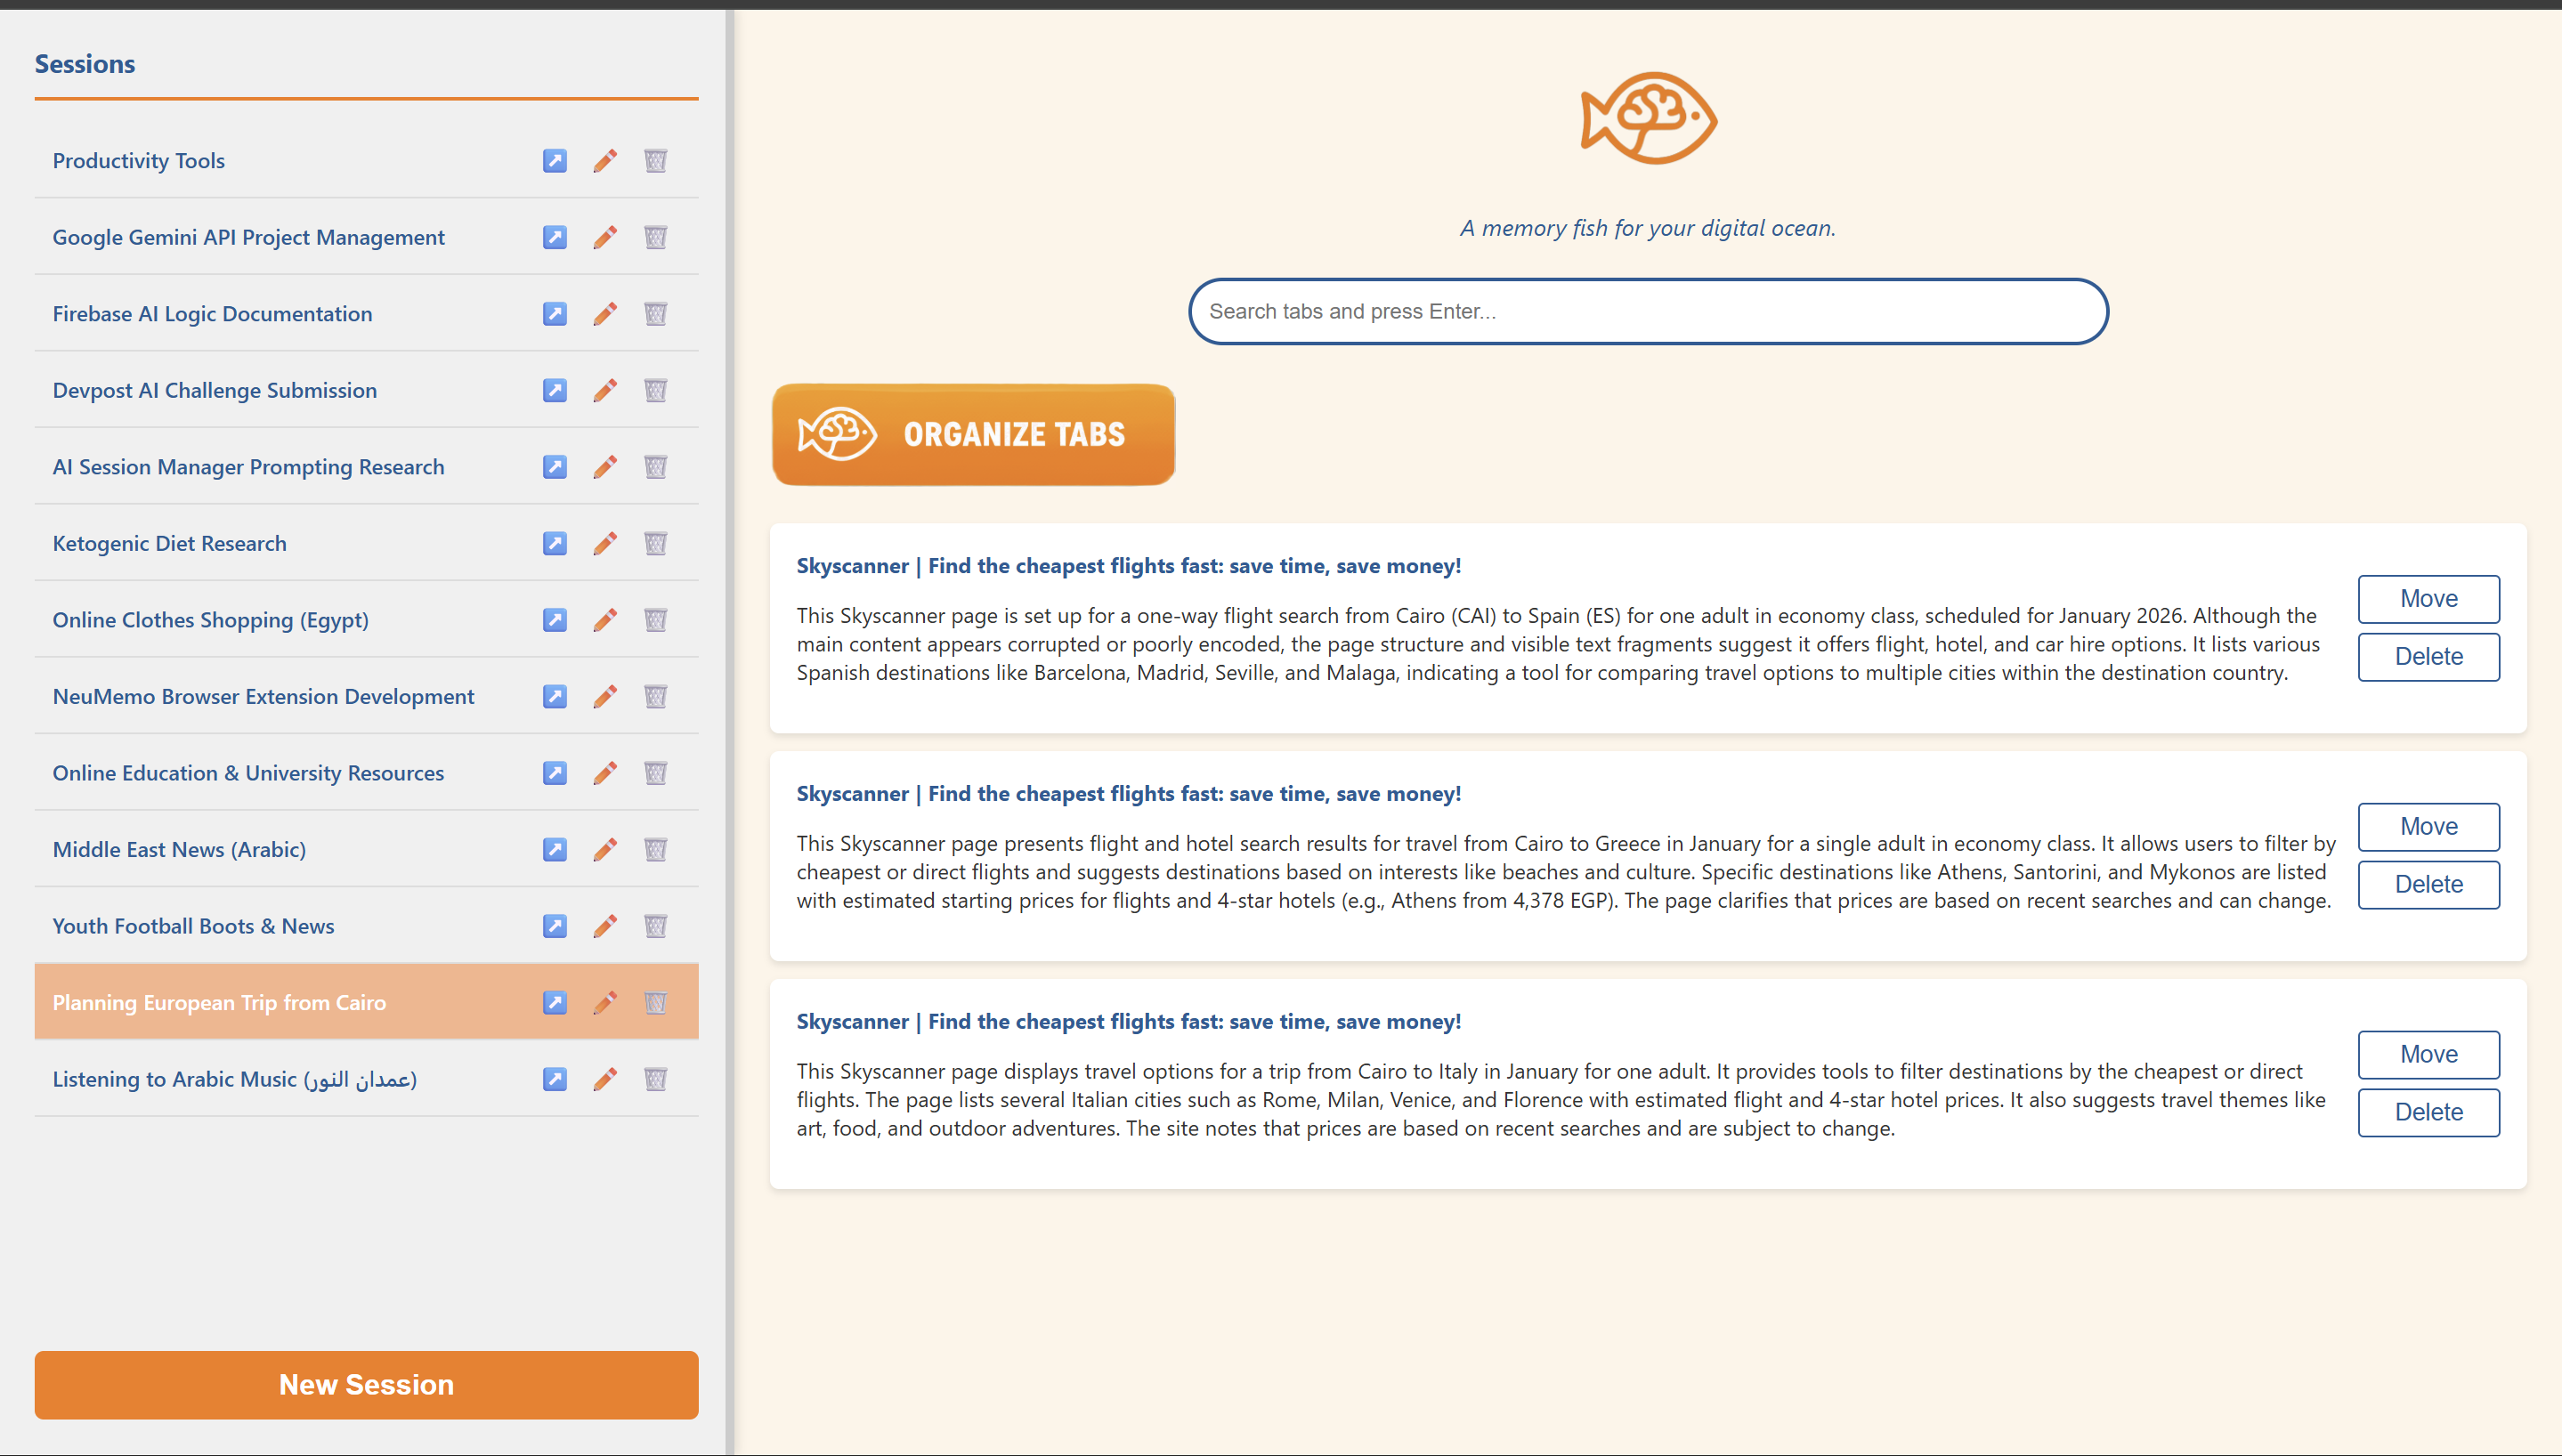Open Listening to Arabic Music session icon

[x=554, y=1079]
